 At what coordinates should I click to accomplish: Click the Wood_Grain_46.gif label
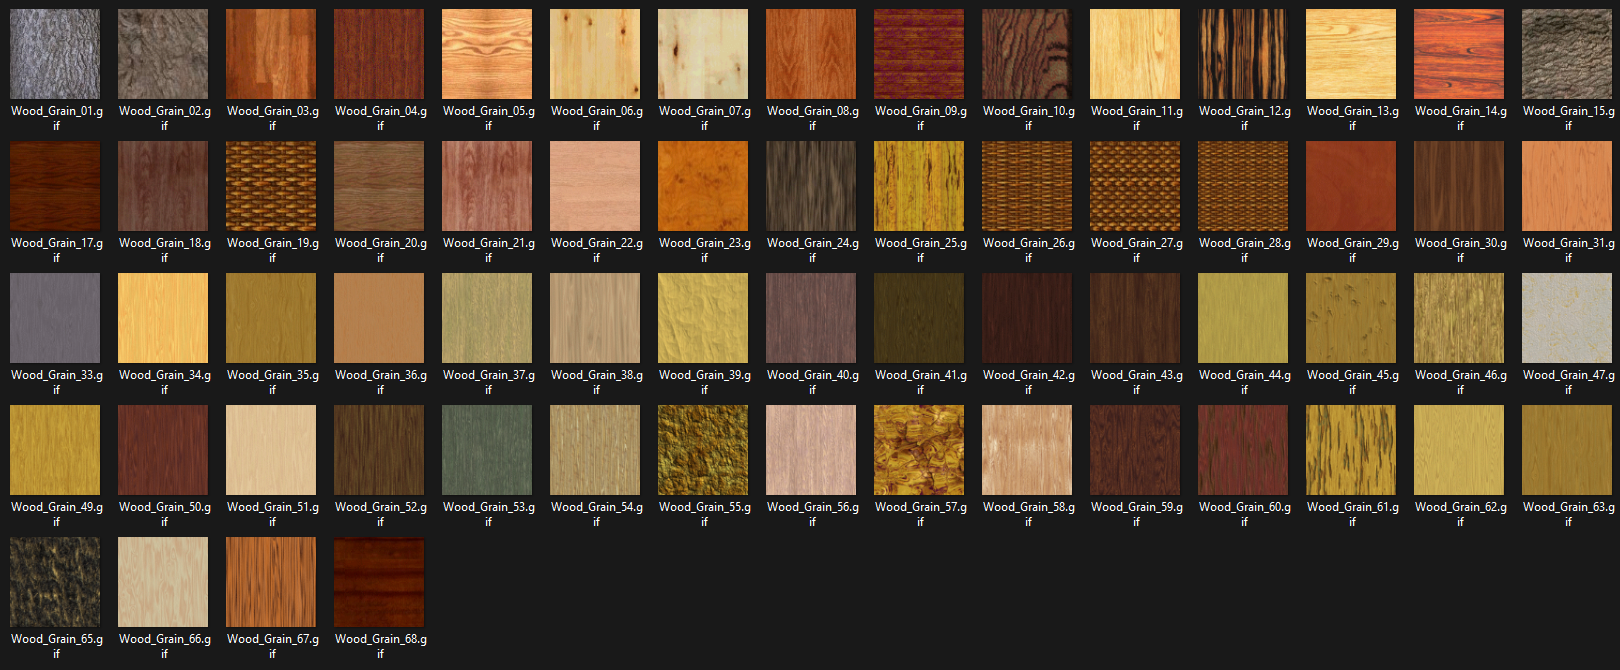coord(1460,382)
